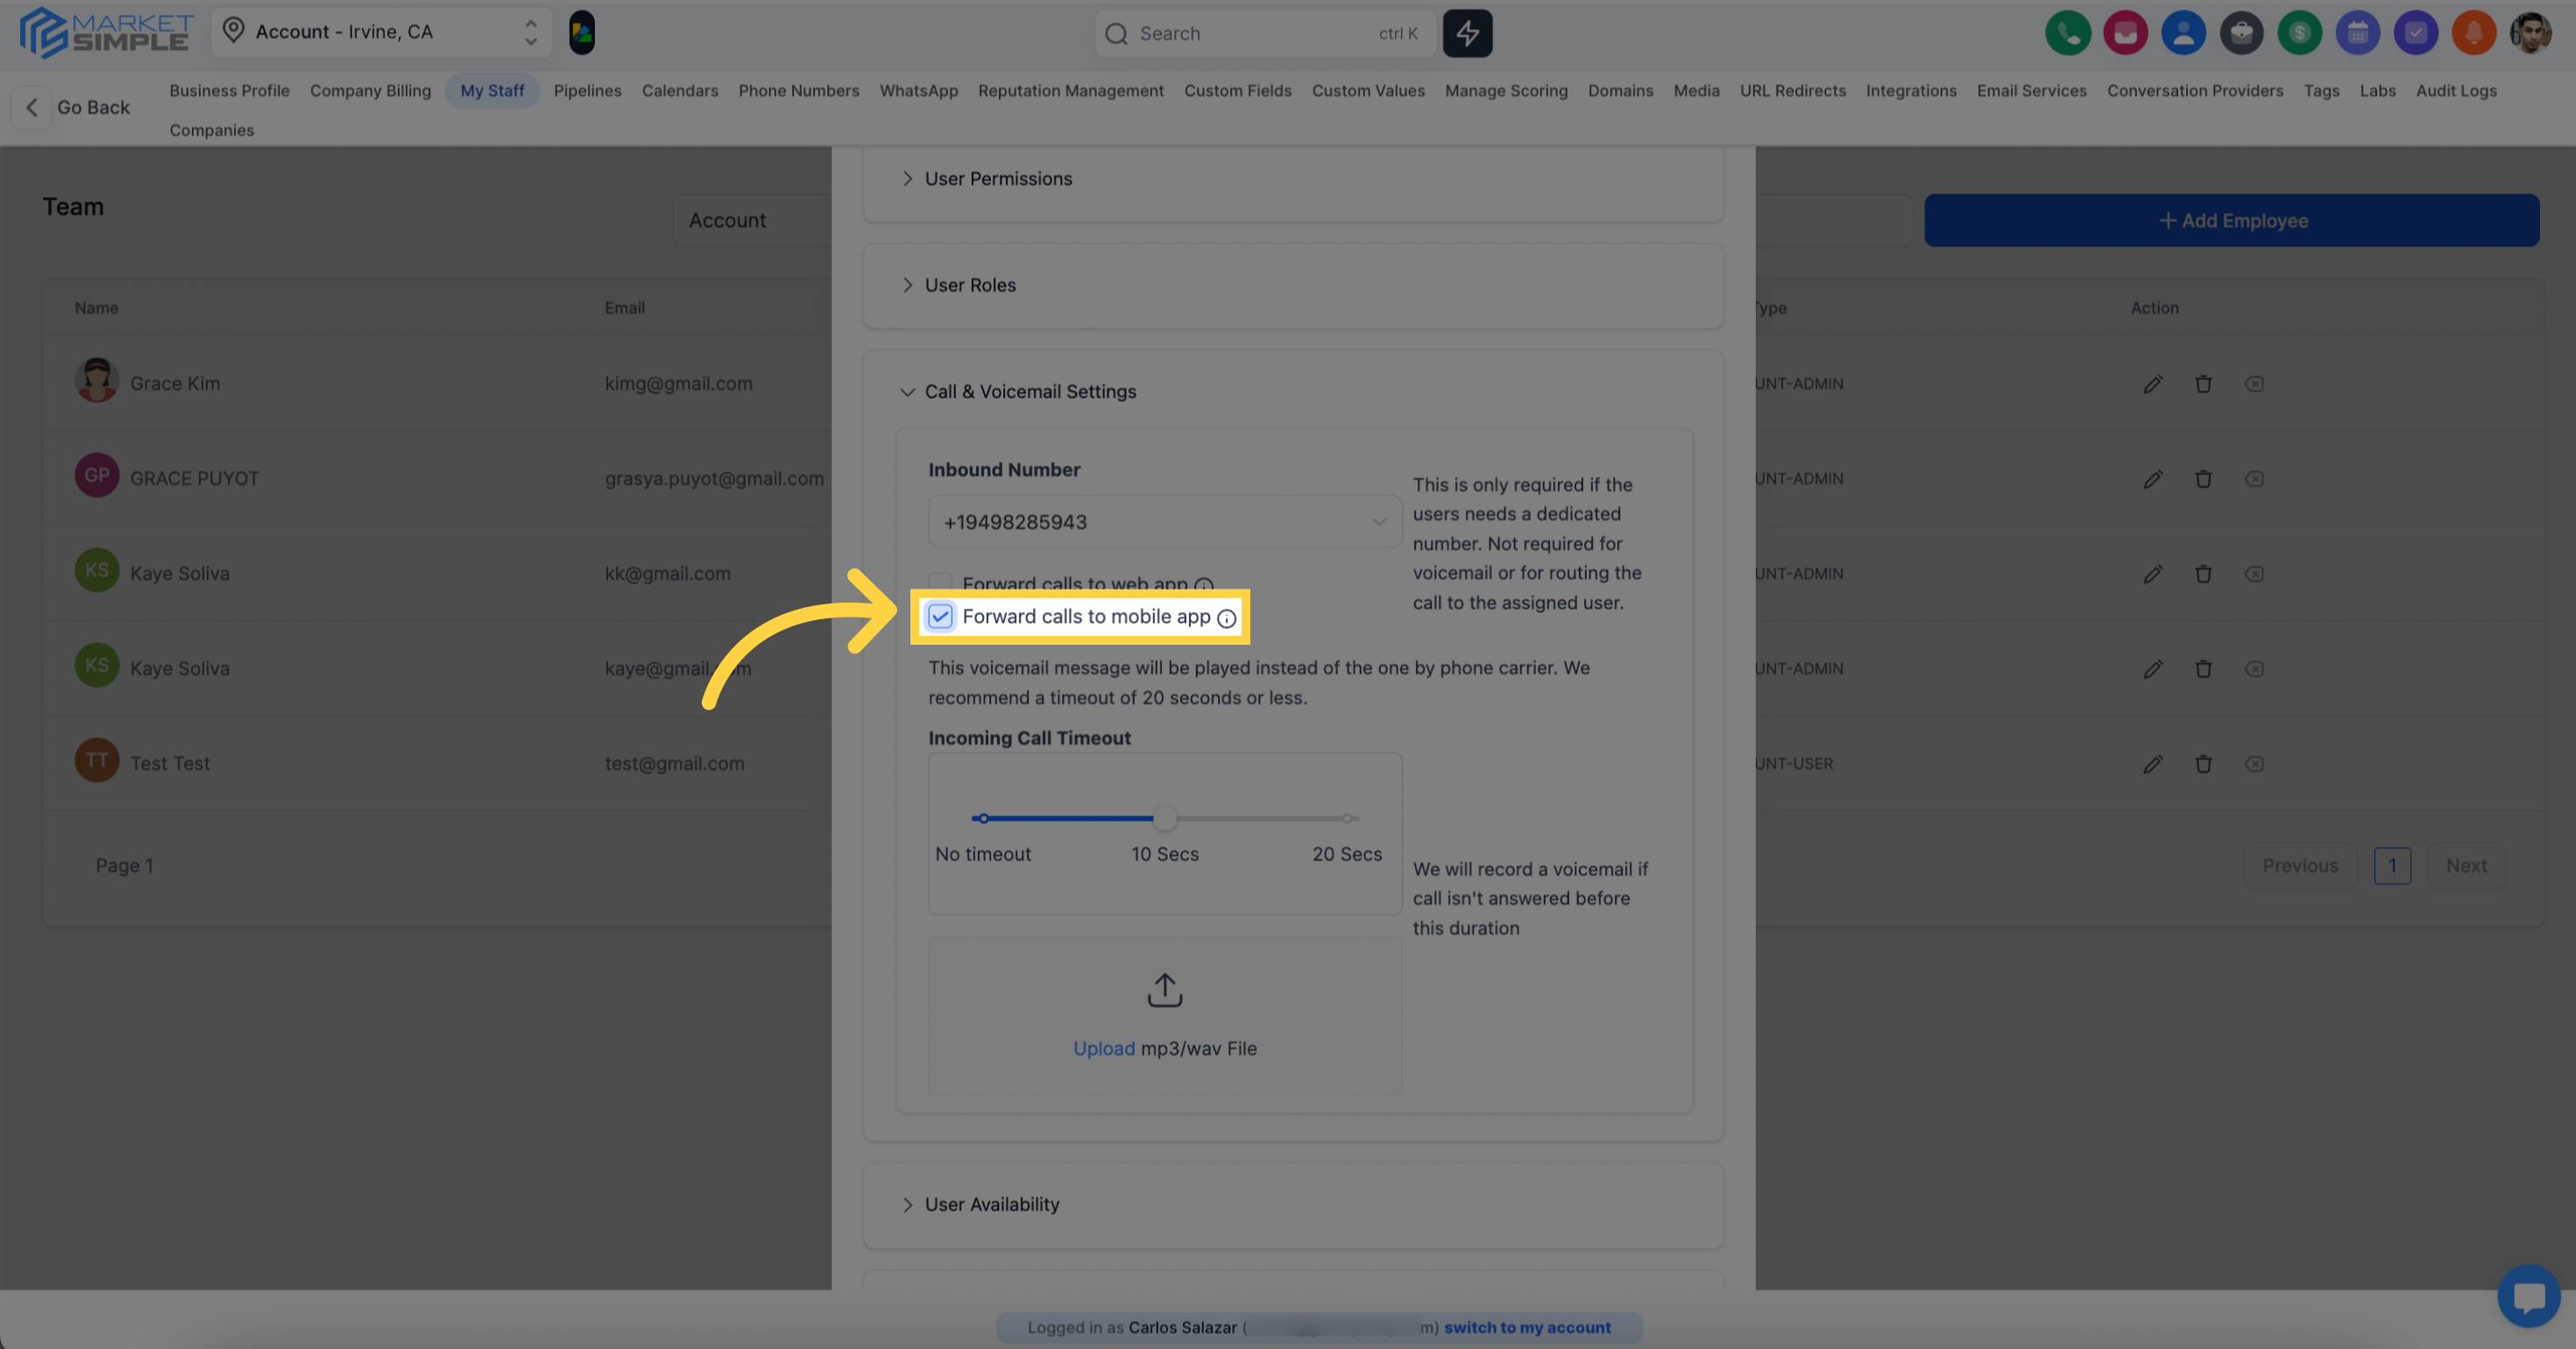Viewport: 2576px width, 1349px height.
Task: Click the green dollar sign icon
Action: pyautogui.click(x=2299, y=33)
